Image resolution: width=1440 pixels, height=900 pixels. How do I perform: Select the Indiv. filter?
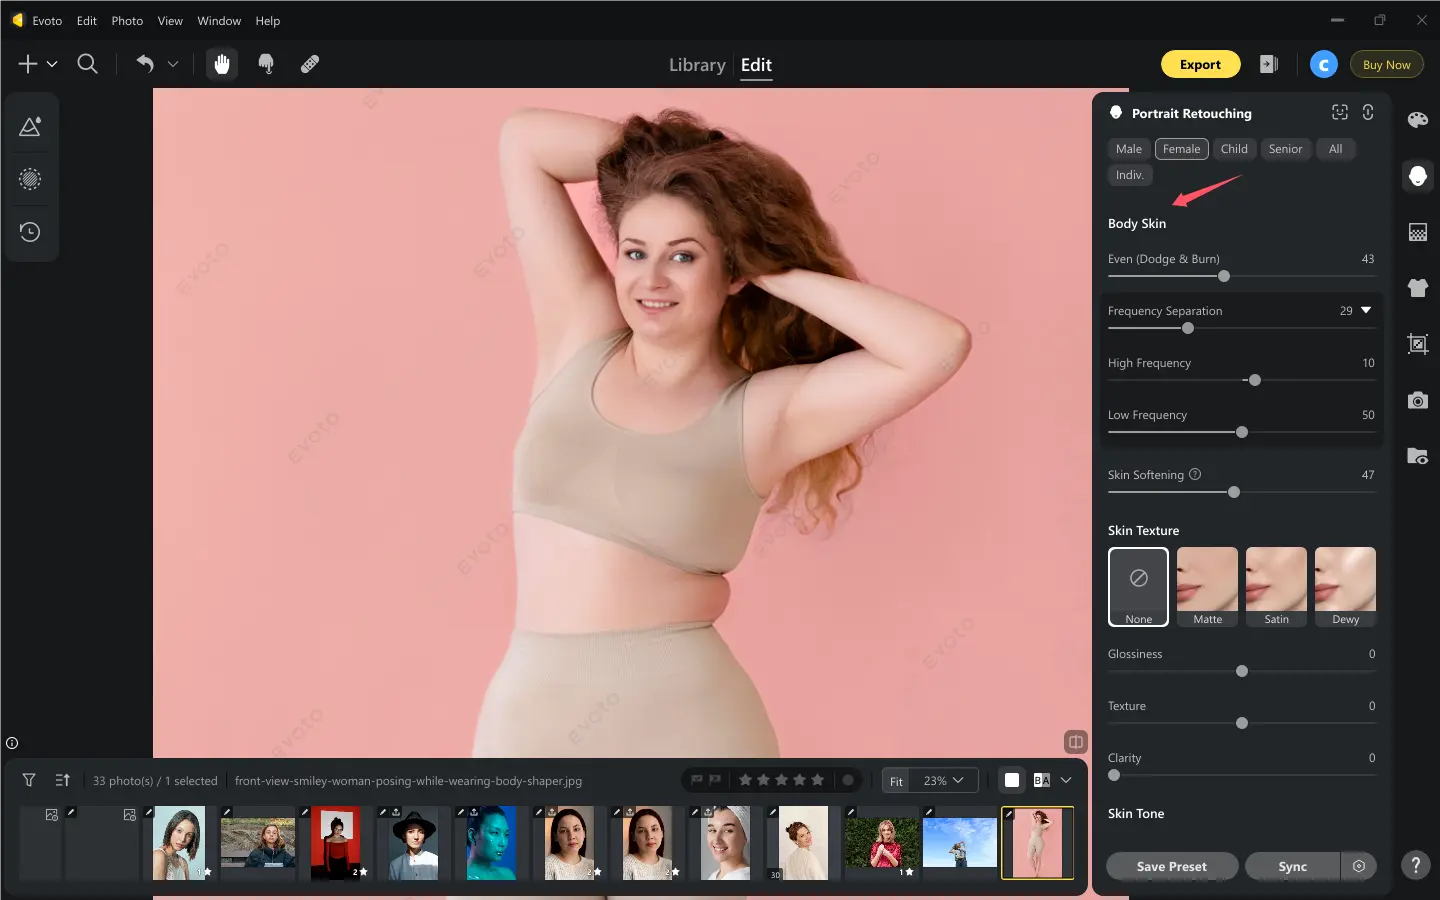pyautogui.click(x=1130, y=175)
